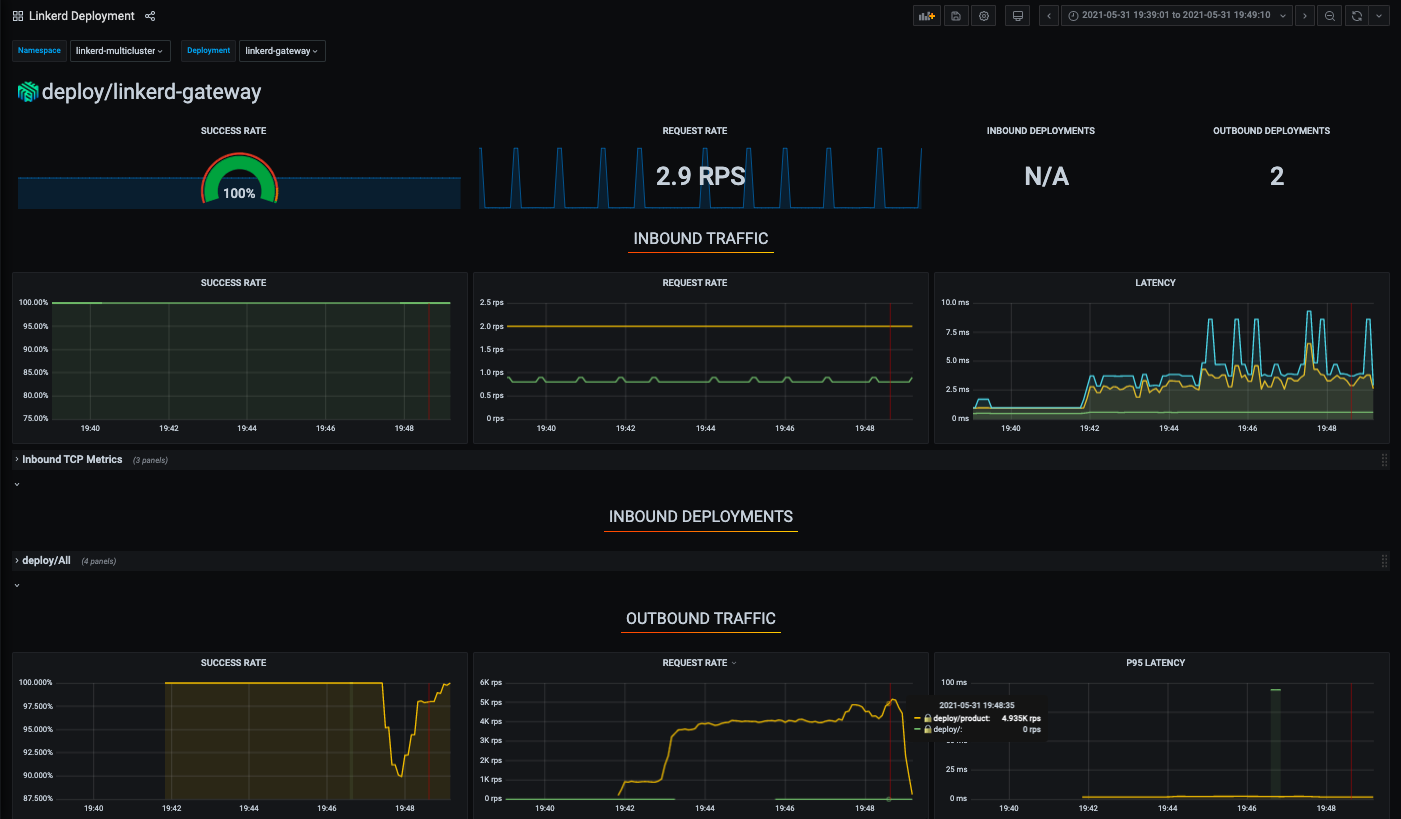Open dashboard settings with the gear icon
The height and width of the screenshot is (819, 1401).
click(983, 15)
